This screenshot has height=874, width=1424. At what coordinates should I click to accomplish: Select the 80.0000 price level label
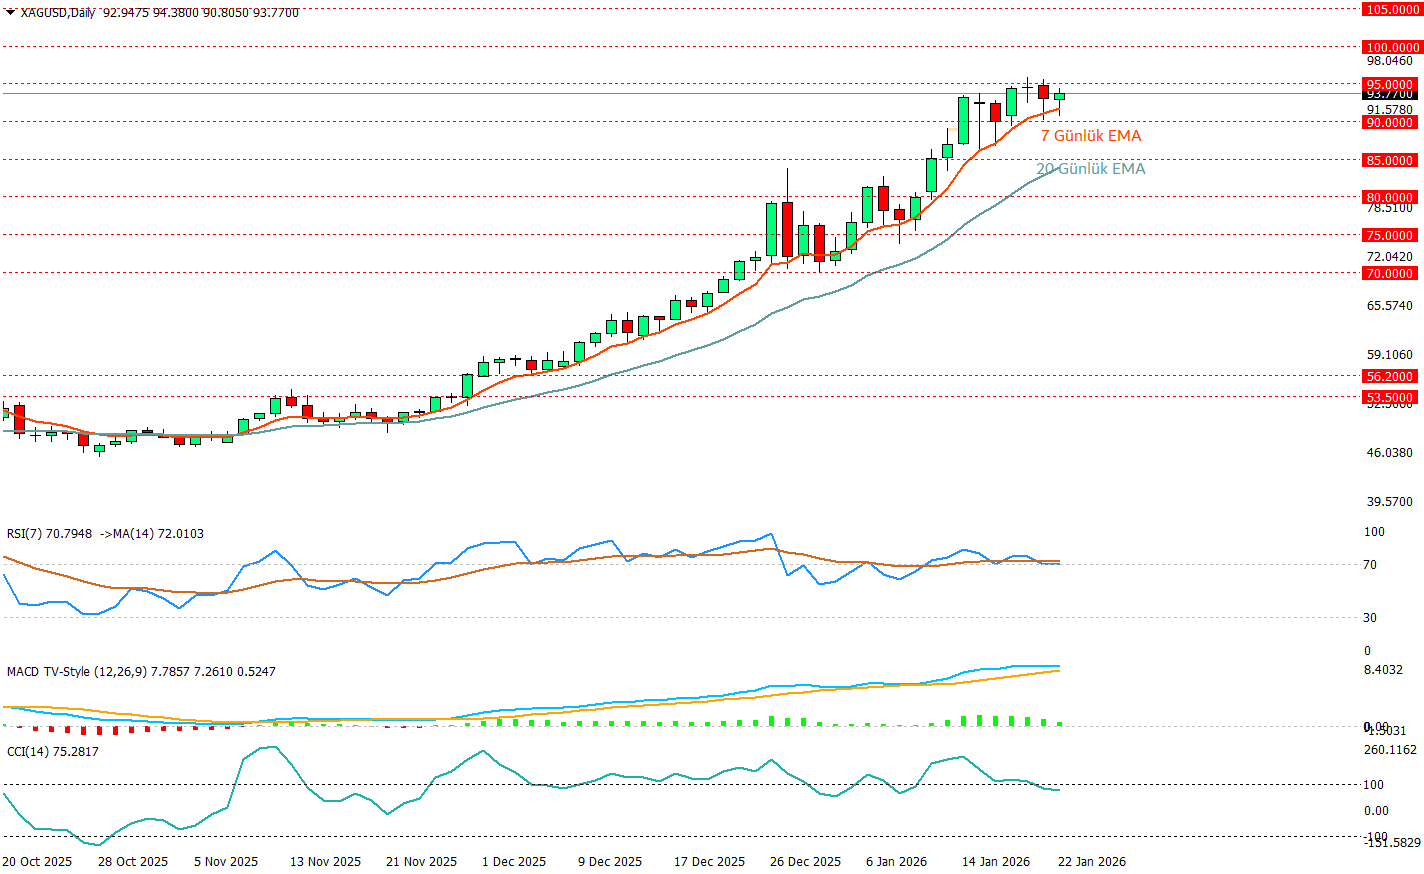1390,197
